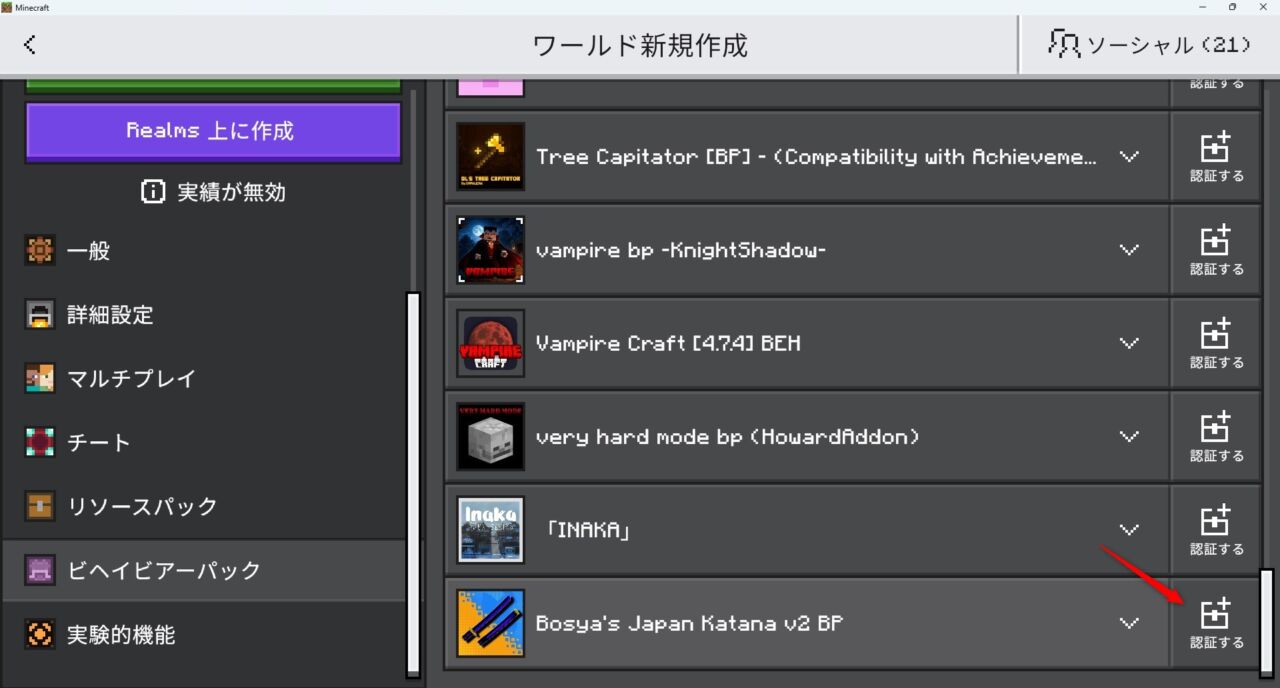This screenshot has height=688, width=1280.
Task: Click the 実験的機能 orange icon
Action: [40, 635]
